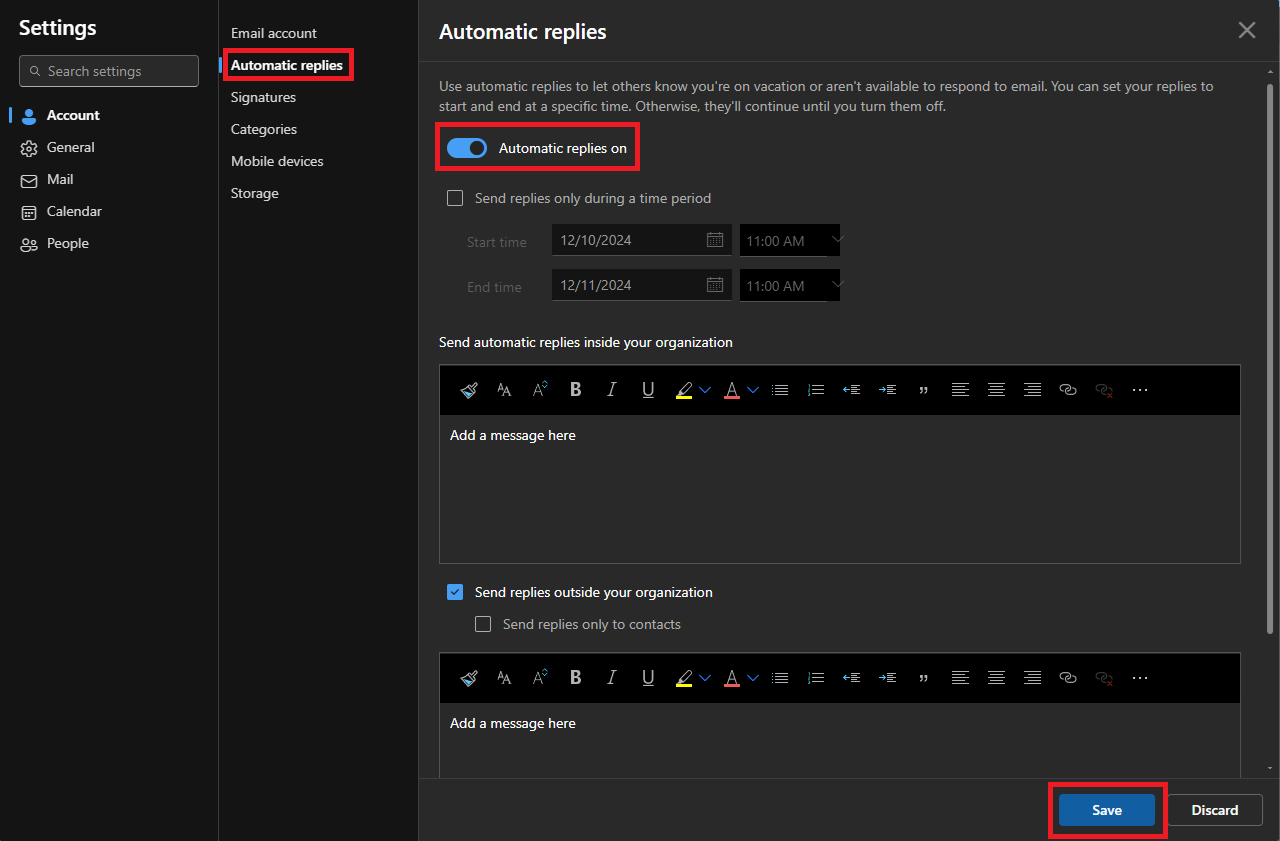Image resolution: width=1280 pixels, height=841 pixels.
Task: Expand the Start time hour dropdown
Action: pyautogui.click(x=837, y=240)
